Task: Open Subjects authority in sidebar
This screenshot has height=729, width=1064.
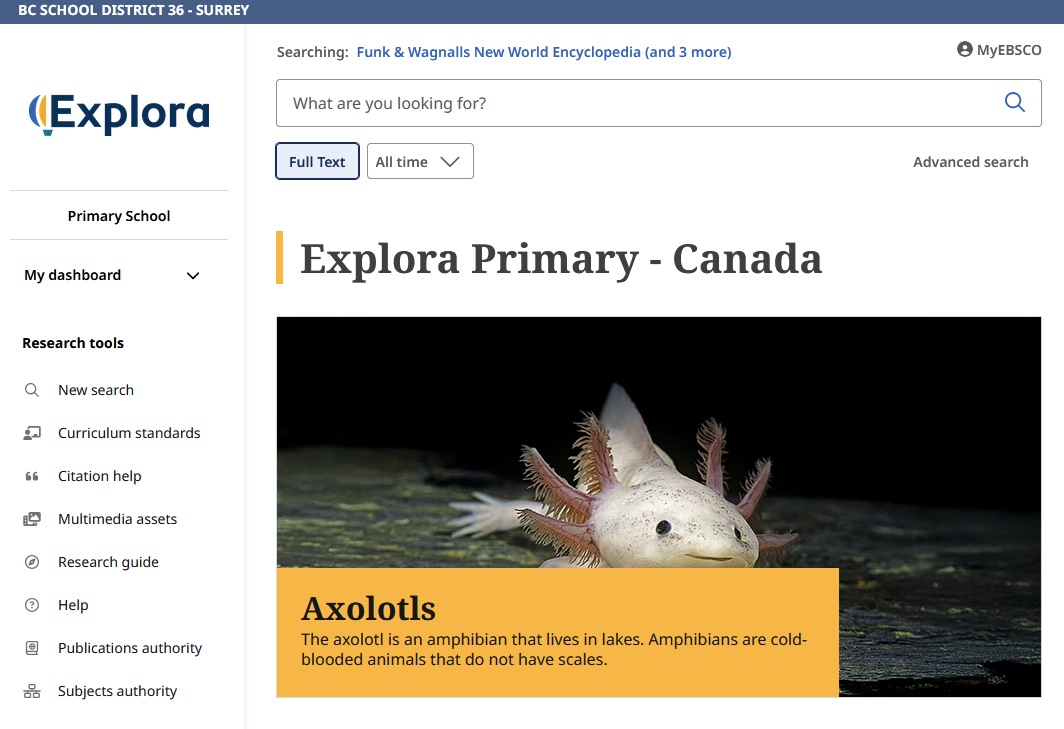Action: (x=117, y=691)
